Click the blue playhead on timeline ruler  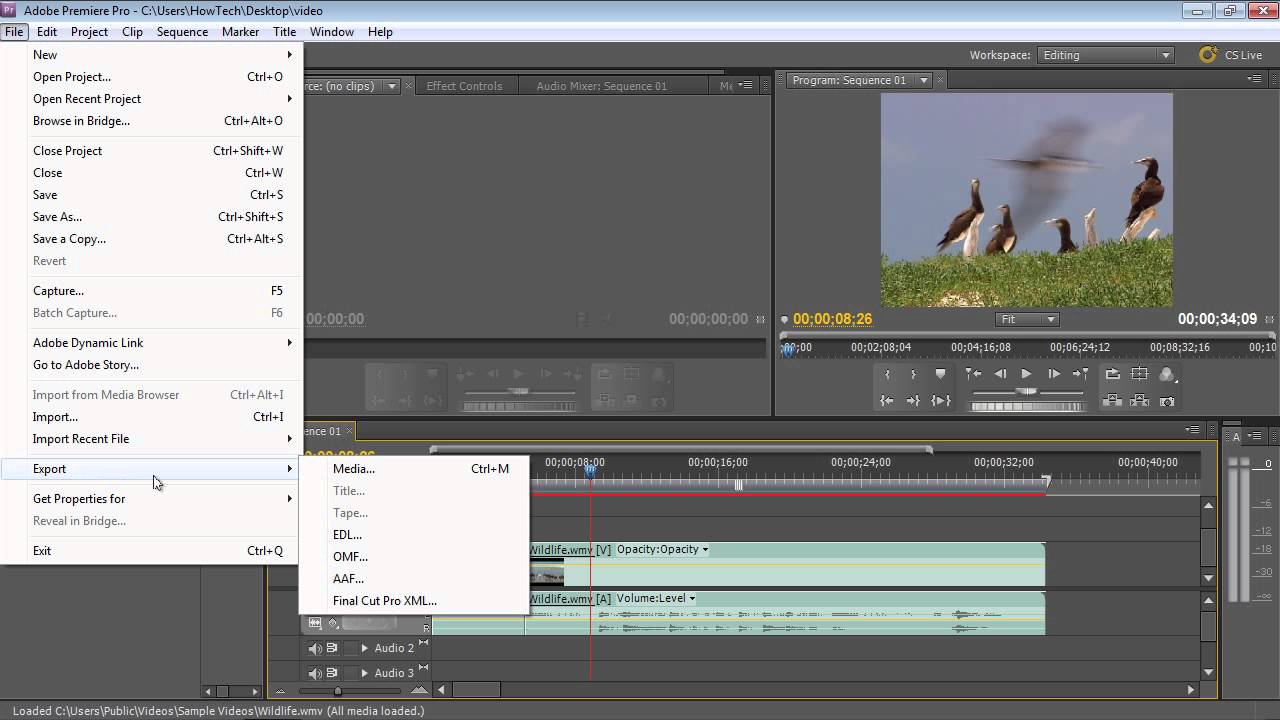coord(590,470)
